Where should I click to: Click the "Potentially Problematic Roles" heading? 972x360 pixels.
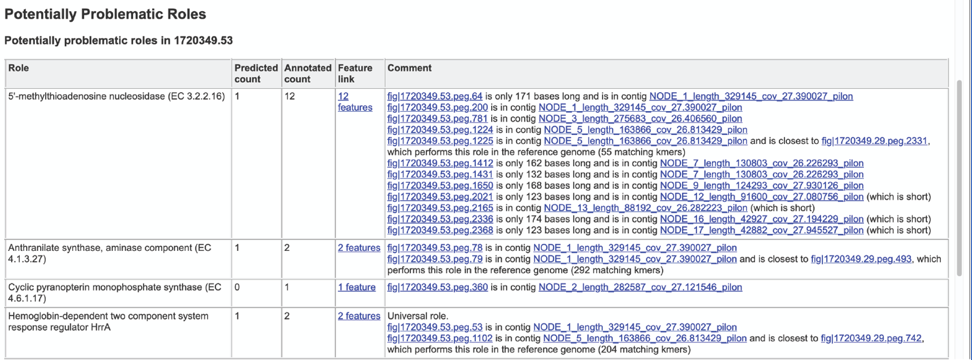coord(105,14)
